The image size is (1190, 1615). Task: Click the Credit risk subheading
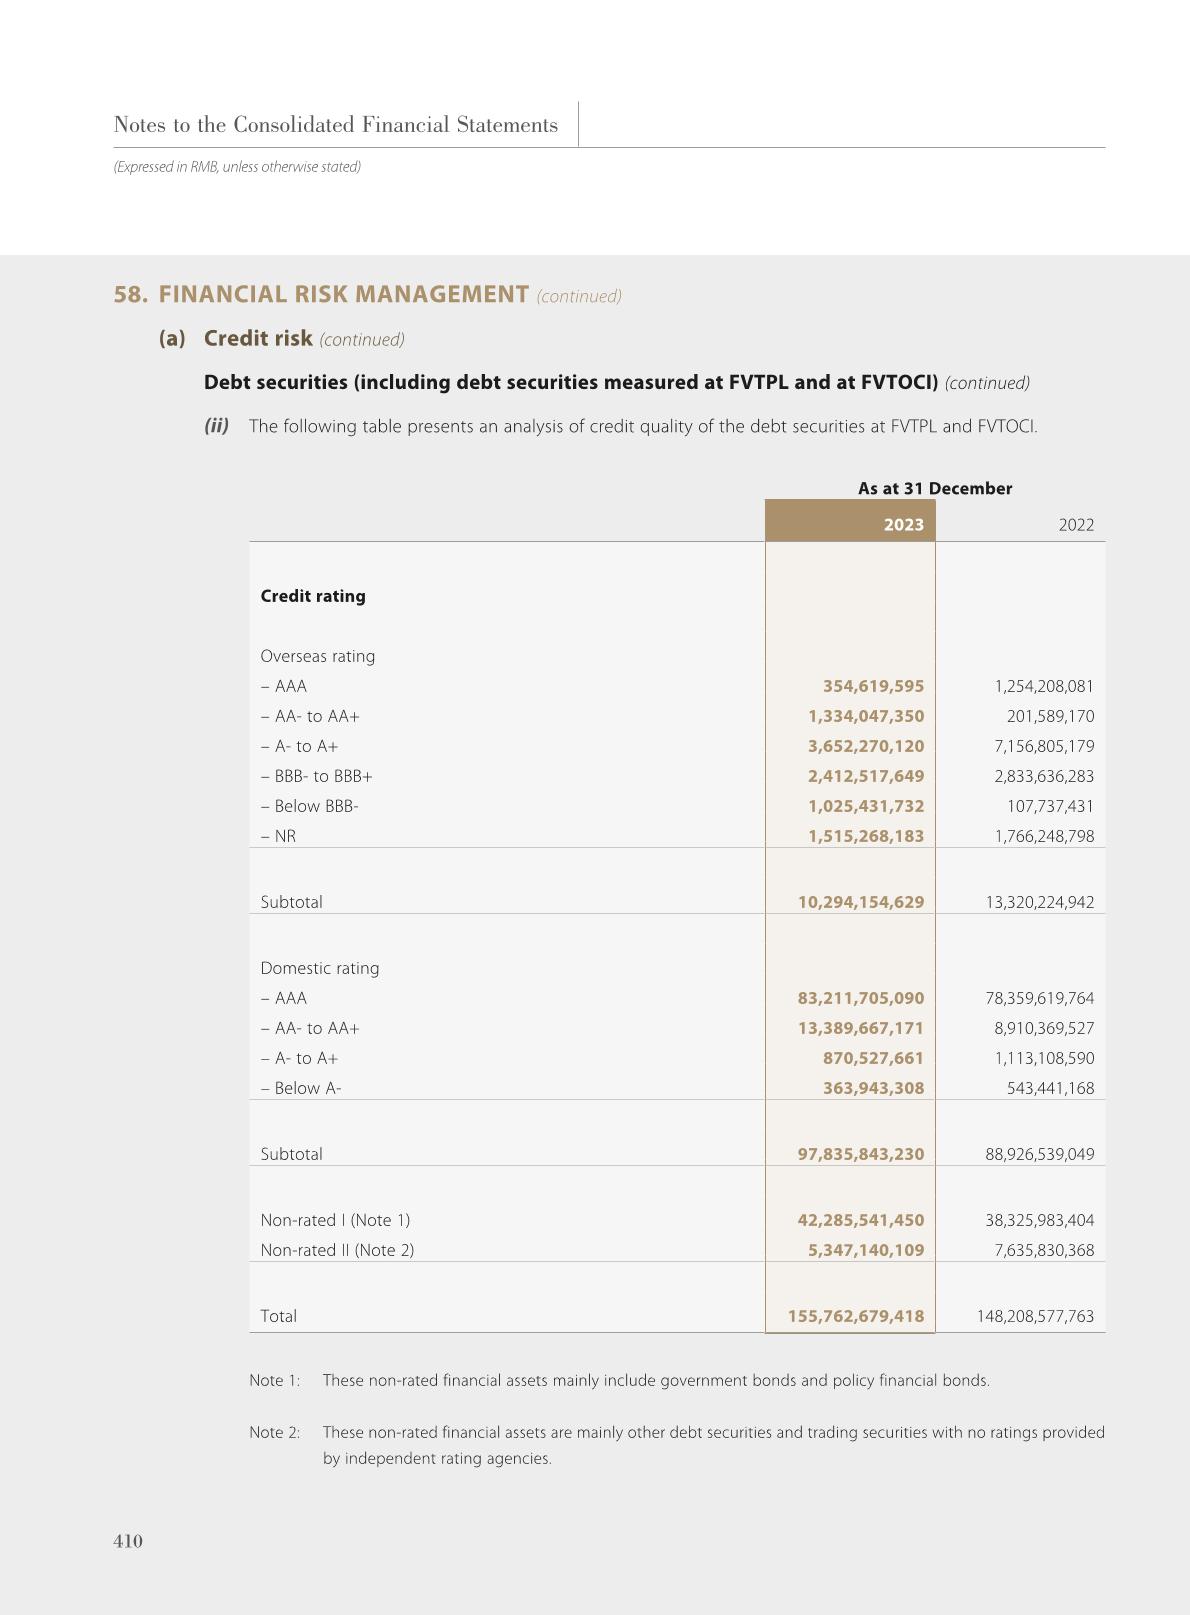(258, 339)
